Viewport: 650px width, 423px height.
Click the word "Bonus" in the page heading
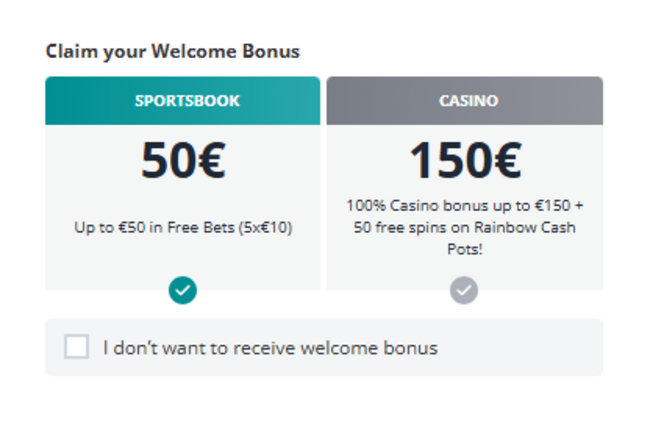(271, 51)
